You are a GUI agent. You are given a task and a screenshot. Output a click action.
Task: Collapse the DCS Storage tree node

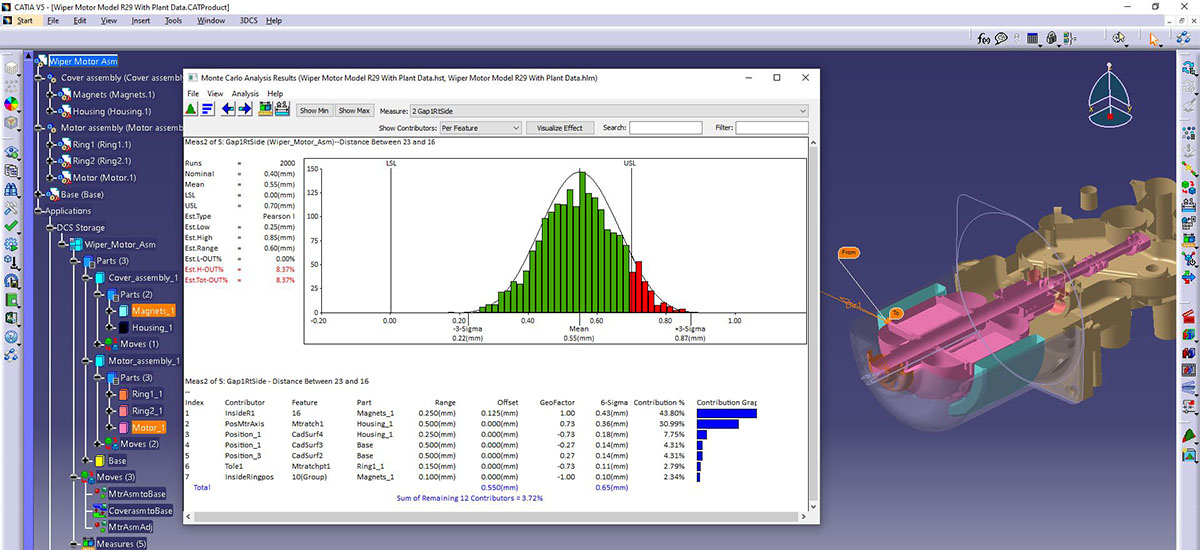point(50,227)
